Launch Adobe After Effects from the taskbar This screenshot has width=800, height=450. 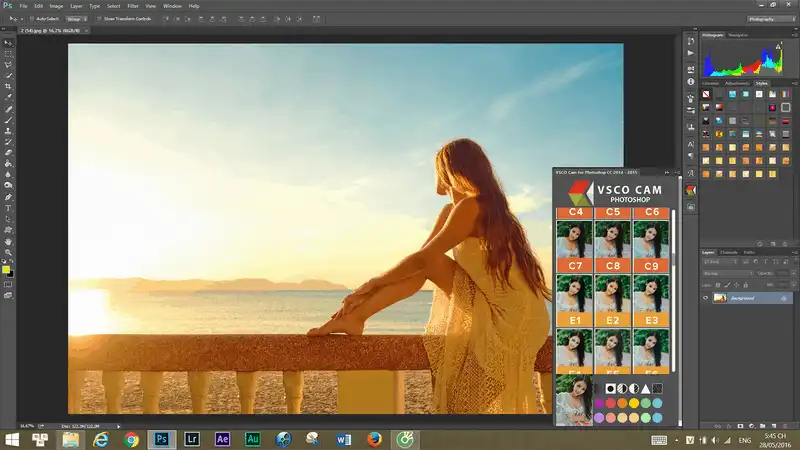pos(222,438)
